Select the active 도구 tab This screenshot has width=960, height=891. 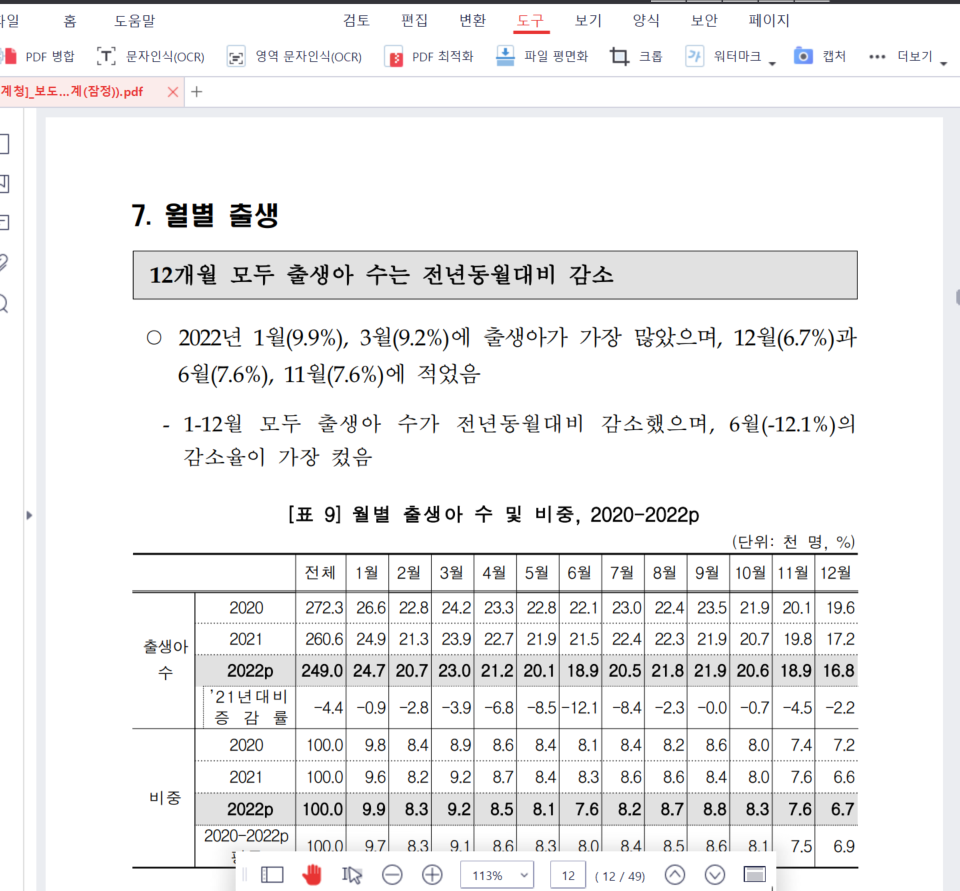[530, 21]
